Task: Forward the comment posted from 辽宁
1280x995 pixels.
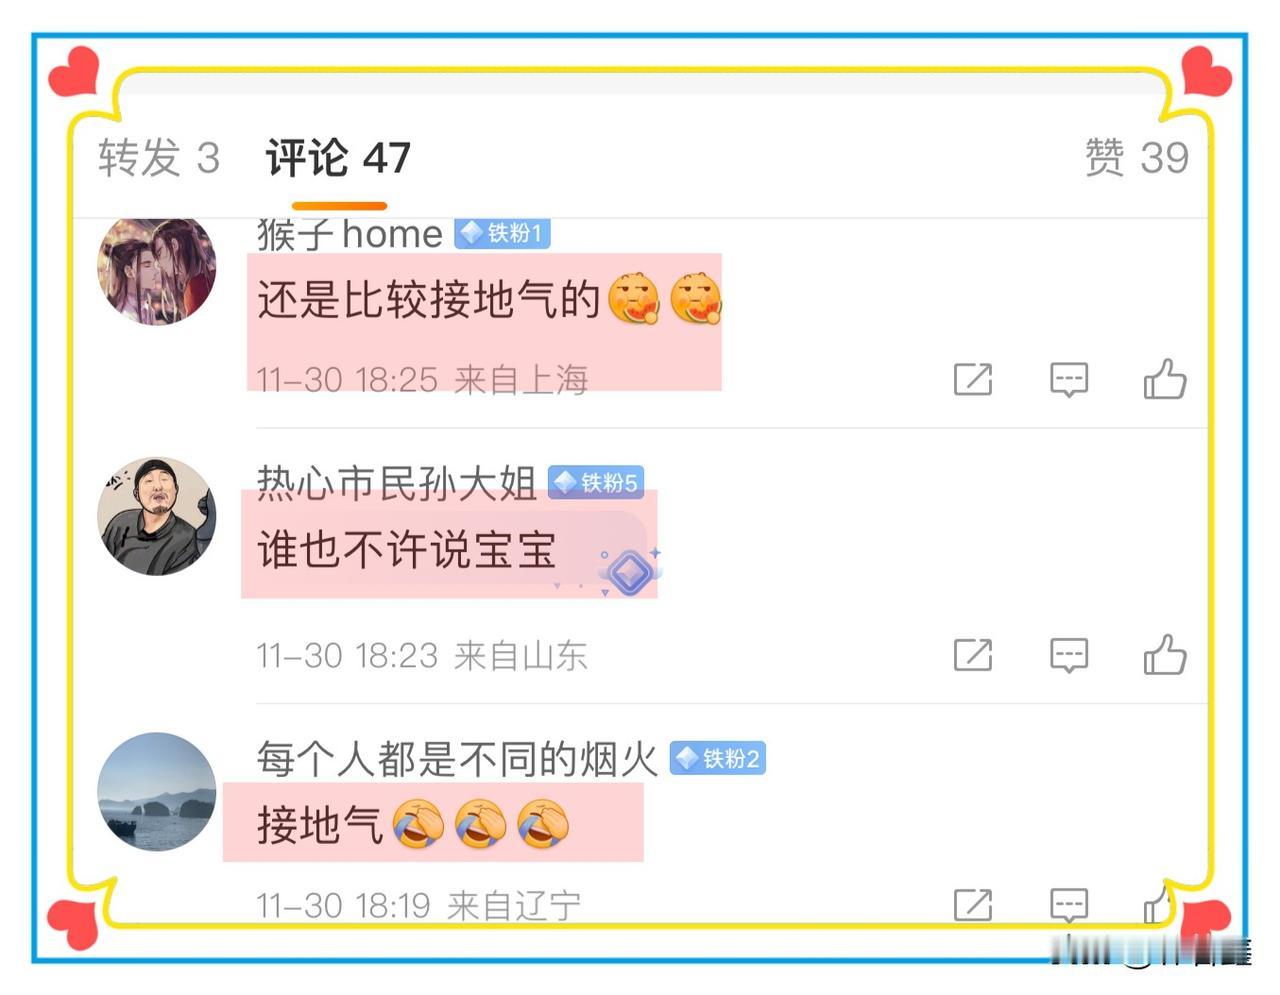Action: coord(973,904)
